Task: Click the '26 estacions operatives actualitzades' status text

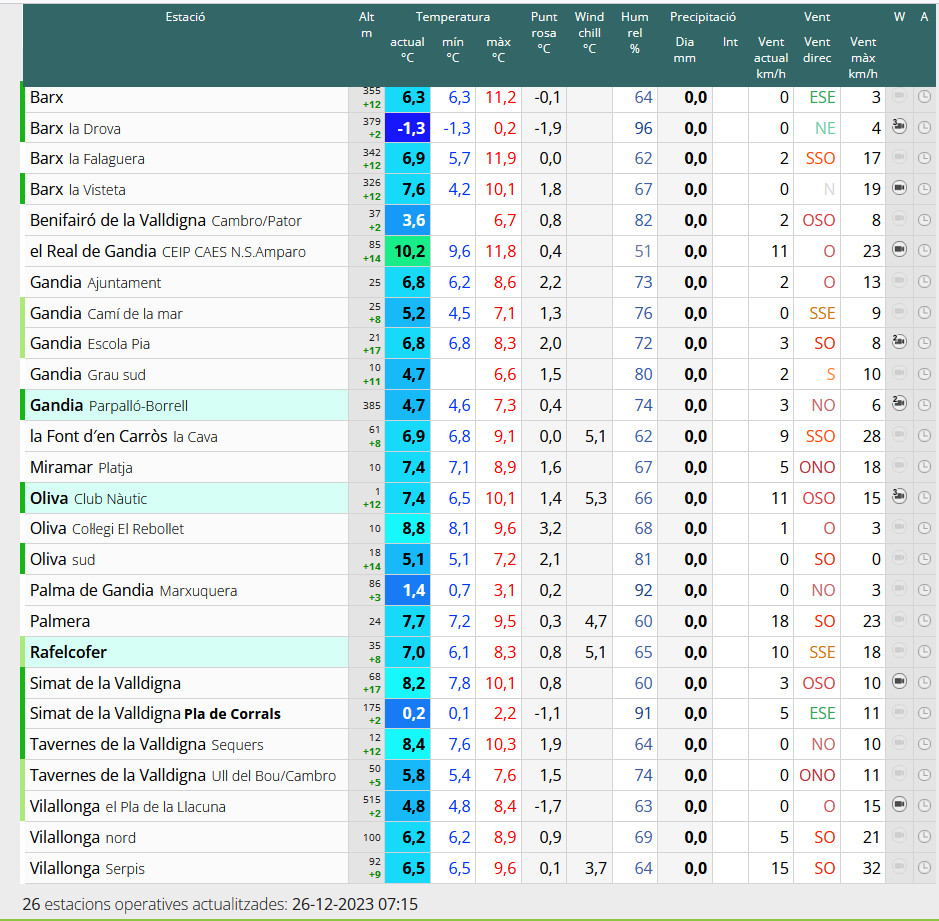Action: pos(155,904)
